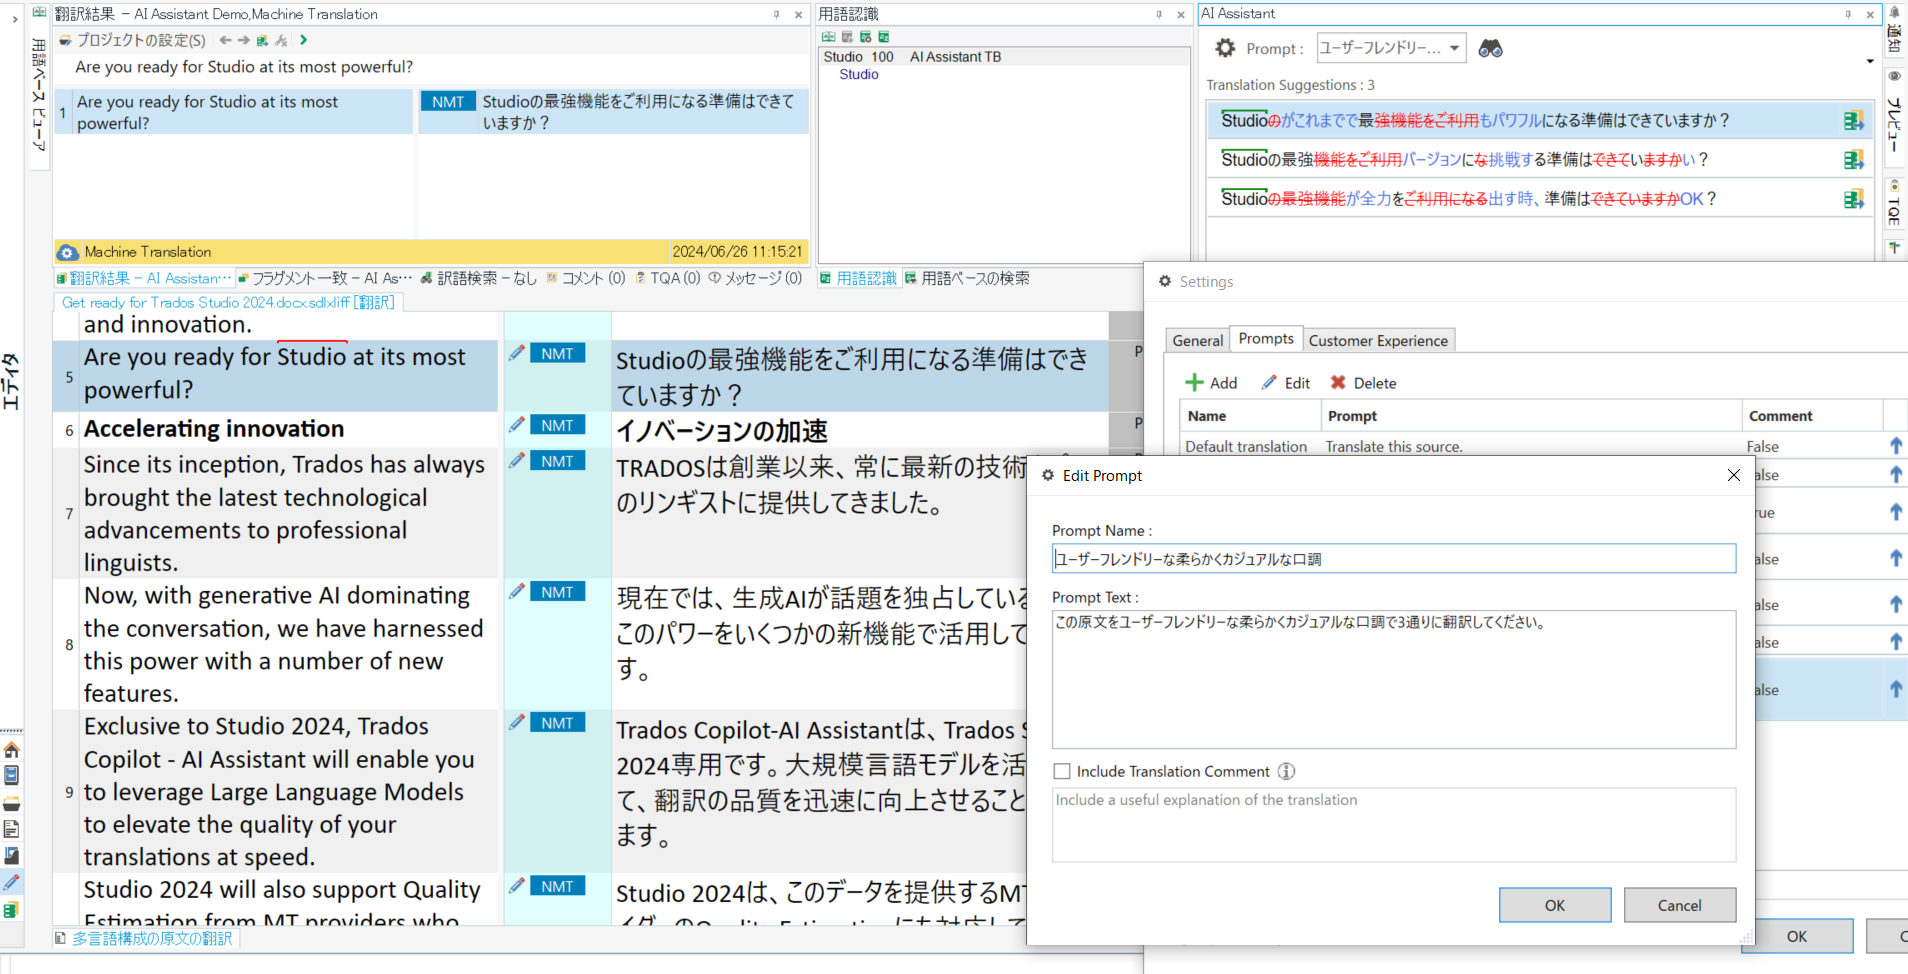Click the binoculars search icon in AI Assistant
The width and height of the screenshot is (1908, 974).
coord(1490,48)
